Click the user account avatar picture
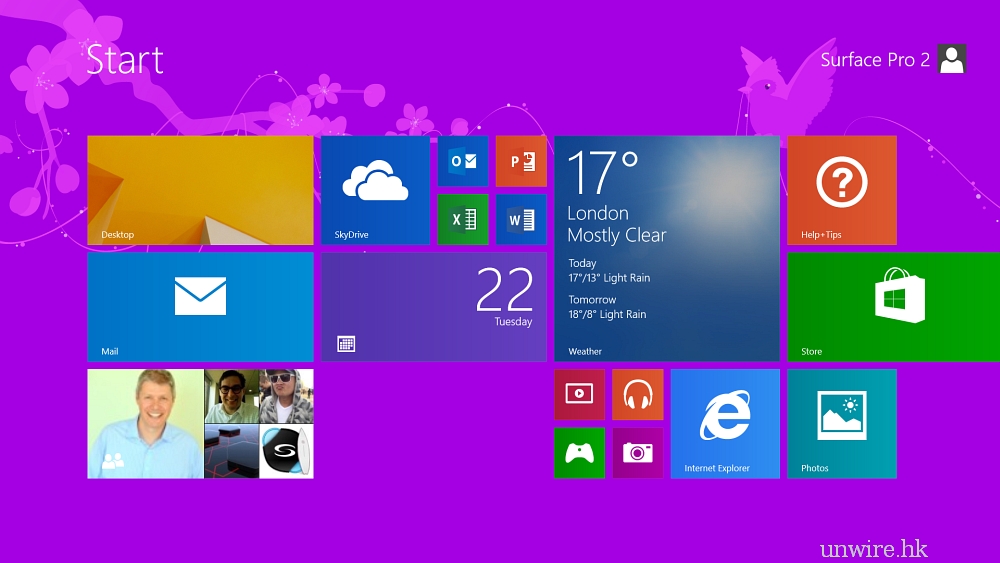This screenshot has height=563, width=1000. (x=952, y=59)
